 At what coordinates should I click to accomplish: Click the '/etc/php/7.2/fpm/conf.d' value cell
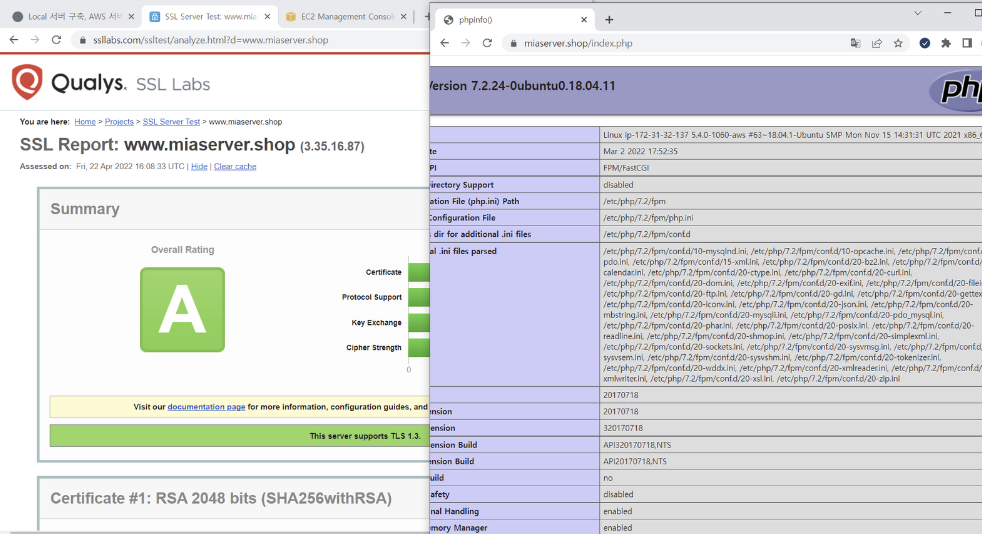790,234
